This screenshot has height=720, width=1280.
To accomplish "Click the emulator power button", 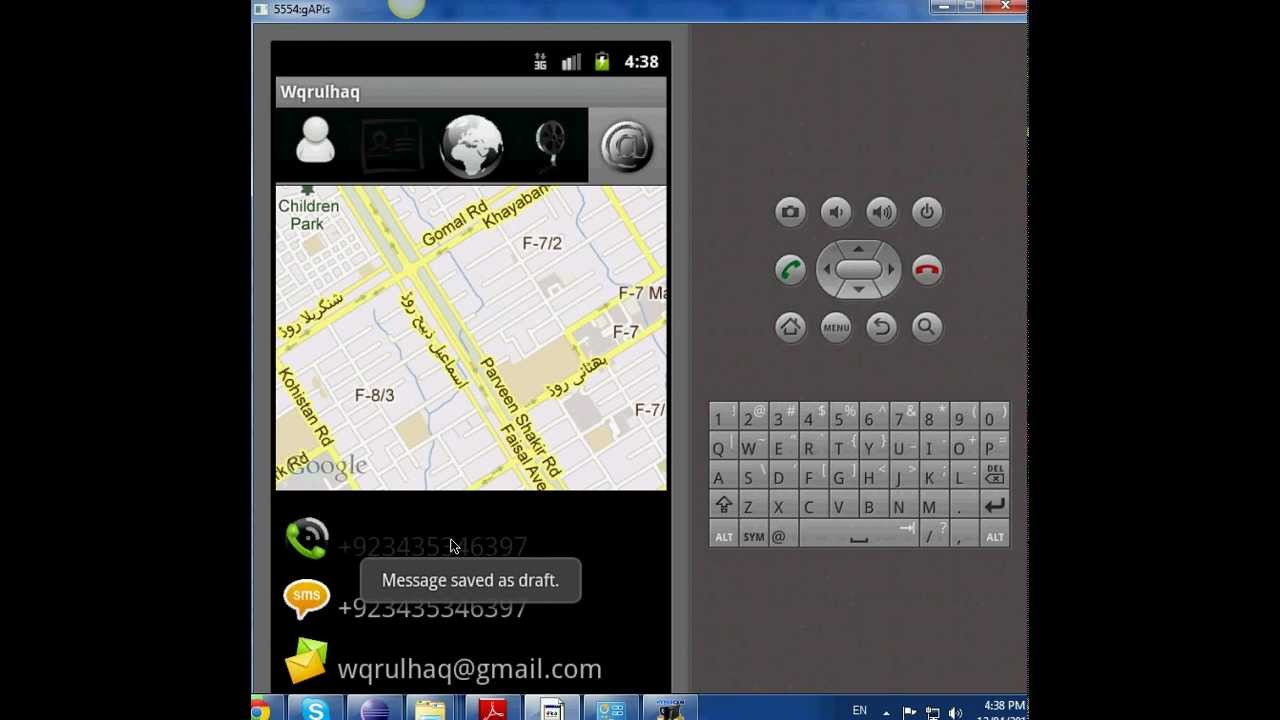I will (x=927, y=212).
